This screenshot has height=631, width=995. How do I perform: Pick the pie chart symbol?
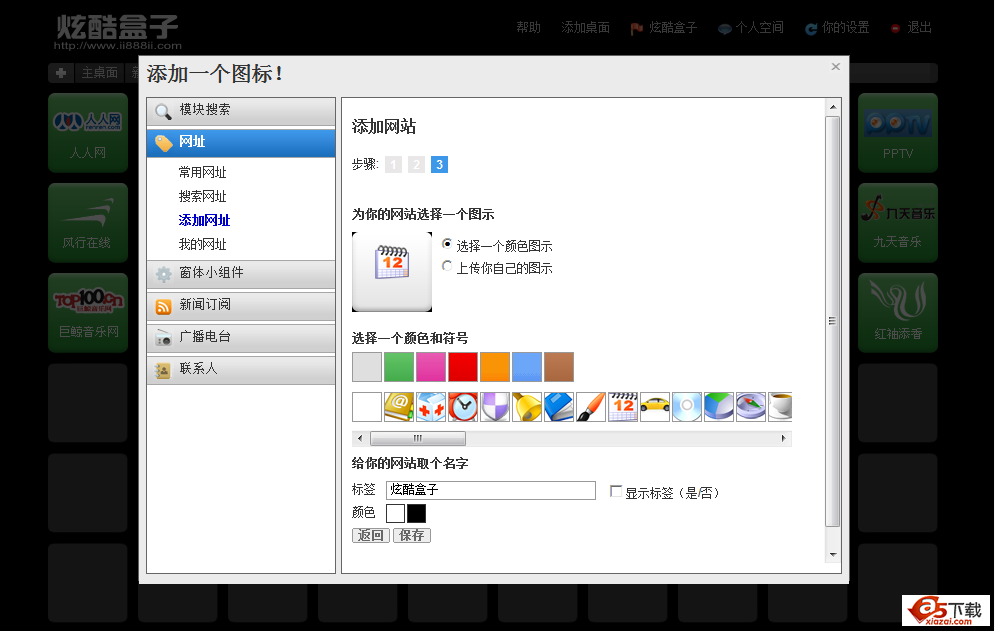(x=719, y=407)
